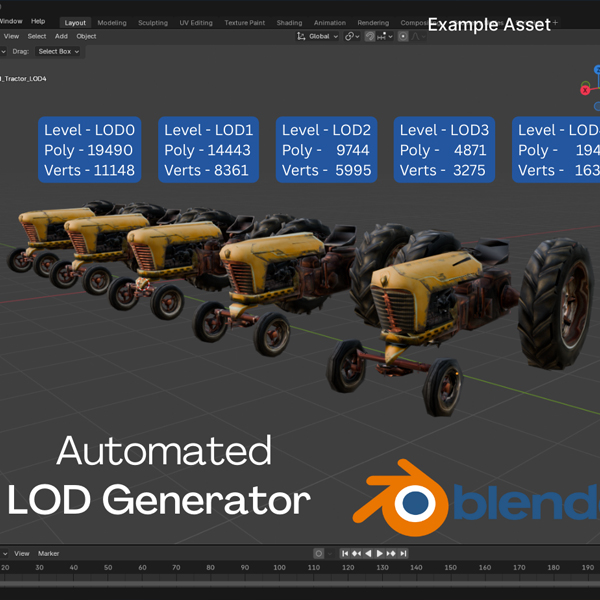Jump to the previous keyframe
The height and width of the screenshot is (600, 600).
(x=356, y=553)
